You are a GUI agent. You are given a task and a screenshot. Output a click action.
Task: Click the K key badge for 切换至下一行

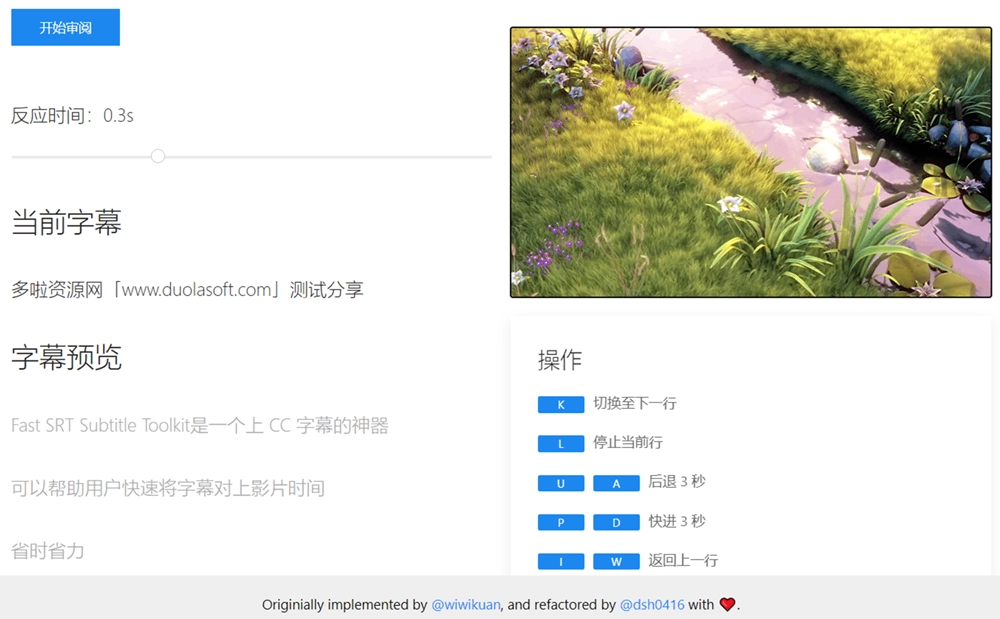pyautogui.click(x=561, y=405)
